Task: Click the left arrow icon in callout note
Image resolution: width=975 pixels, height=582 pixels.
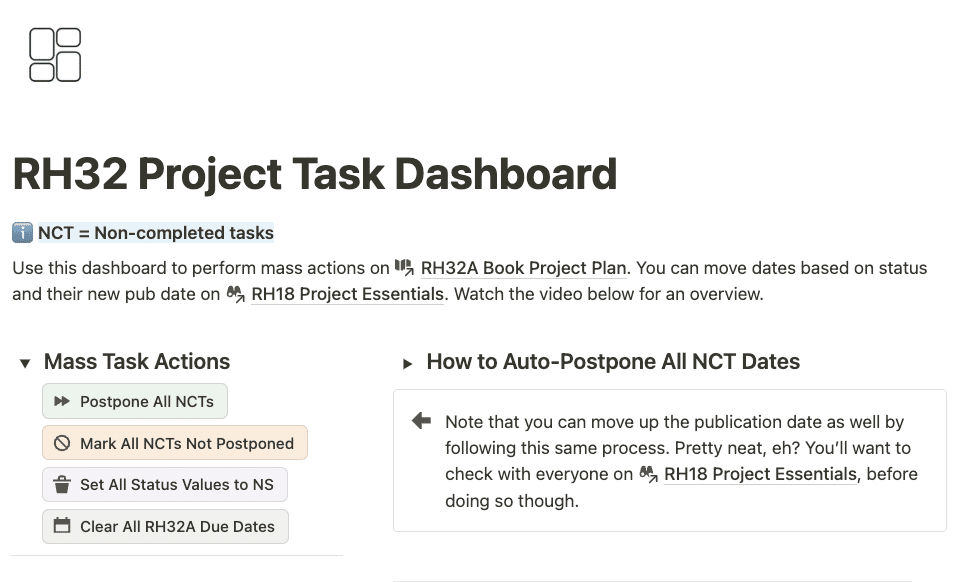Action: [421, 421]
